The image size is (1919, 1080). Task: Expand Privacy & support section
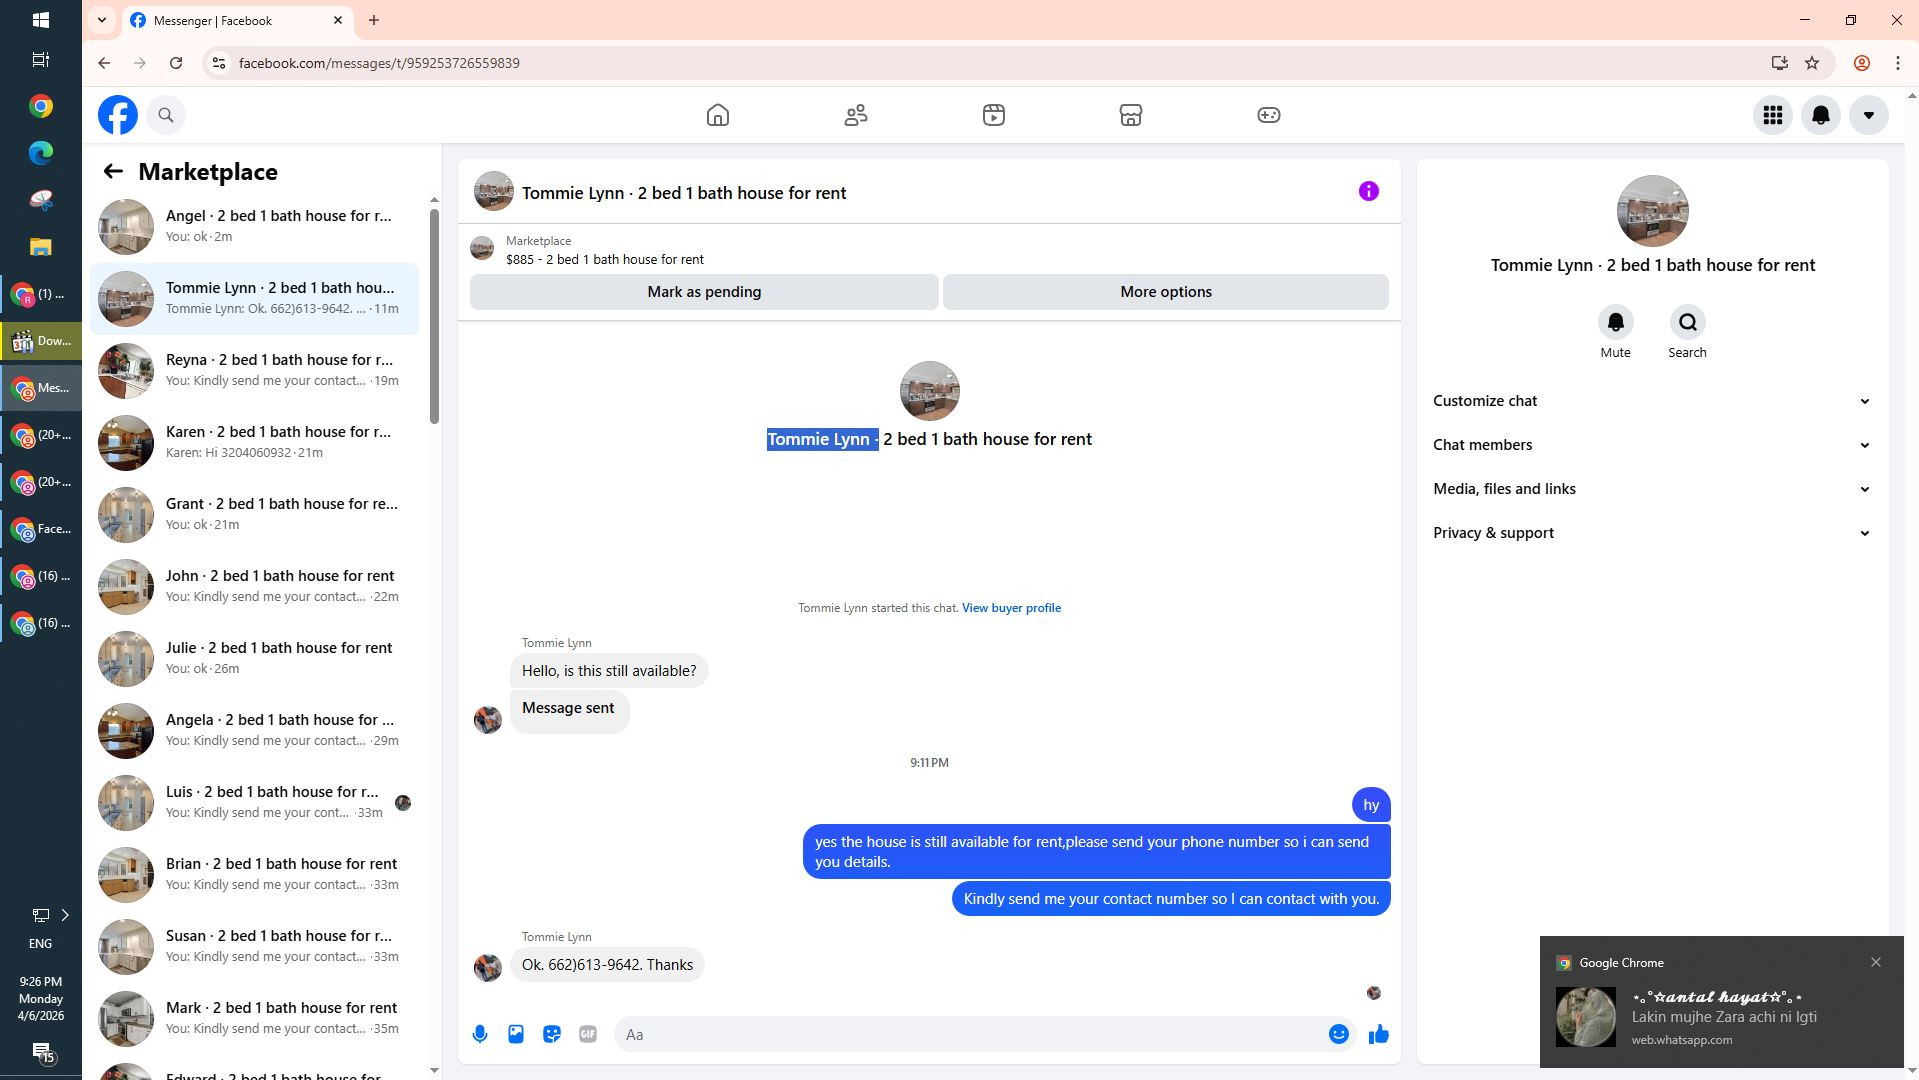pyautogui.click(x=1652, y=533)
